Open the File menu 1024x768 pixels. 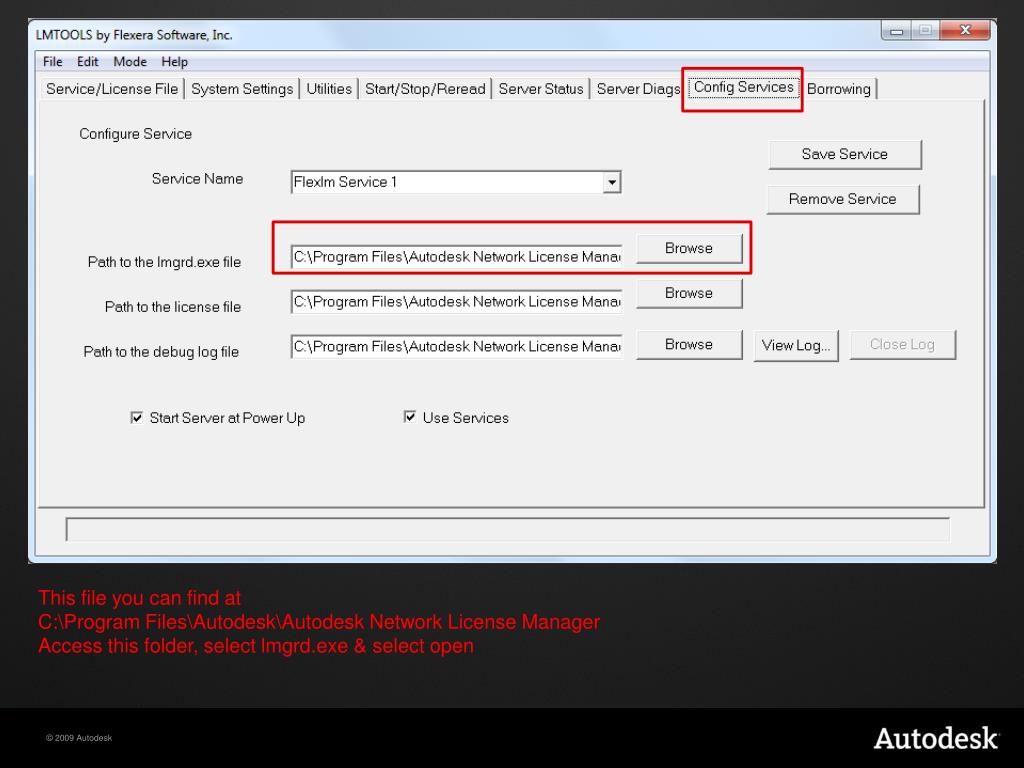click(52, 62)
